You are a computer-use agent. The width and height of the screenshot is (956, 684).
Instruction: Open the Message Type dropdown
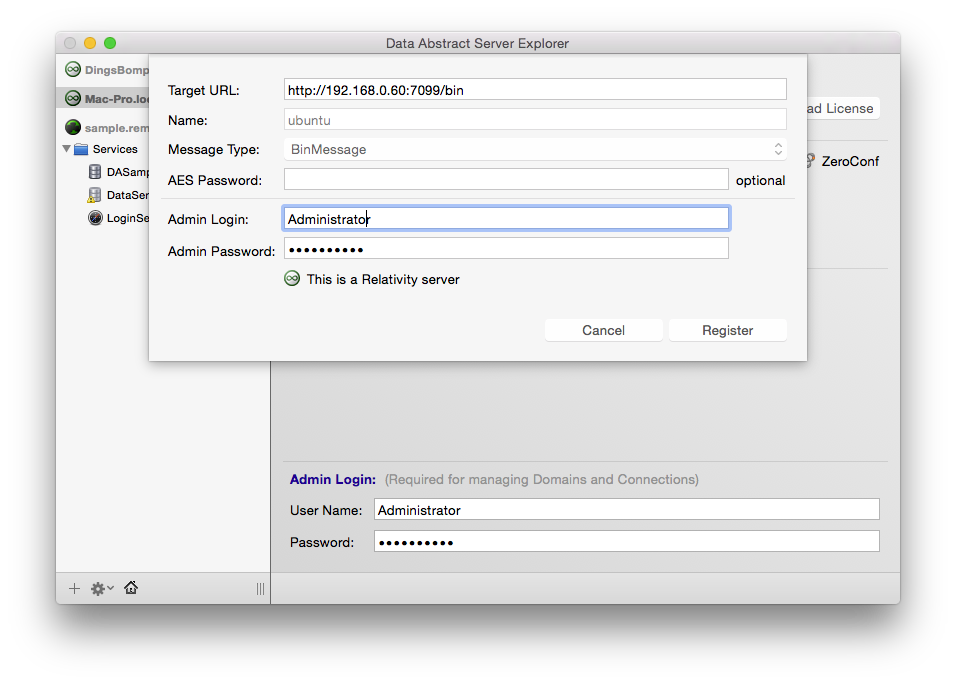[535, 149]
